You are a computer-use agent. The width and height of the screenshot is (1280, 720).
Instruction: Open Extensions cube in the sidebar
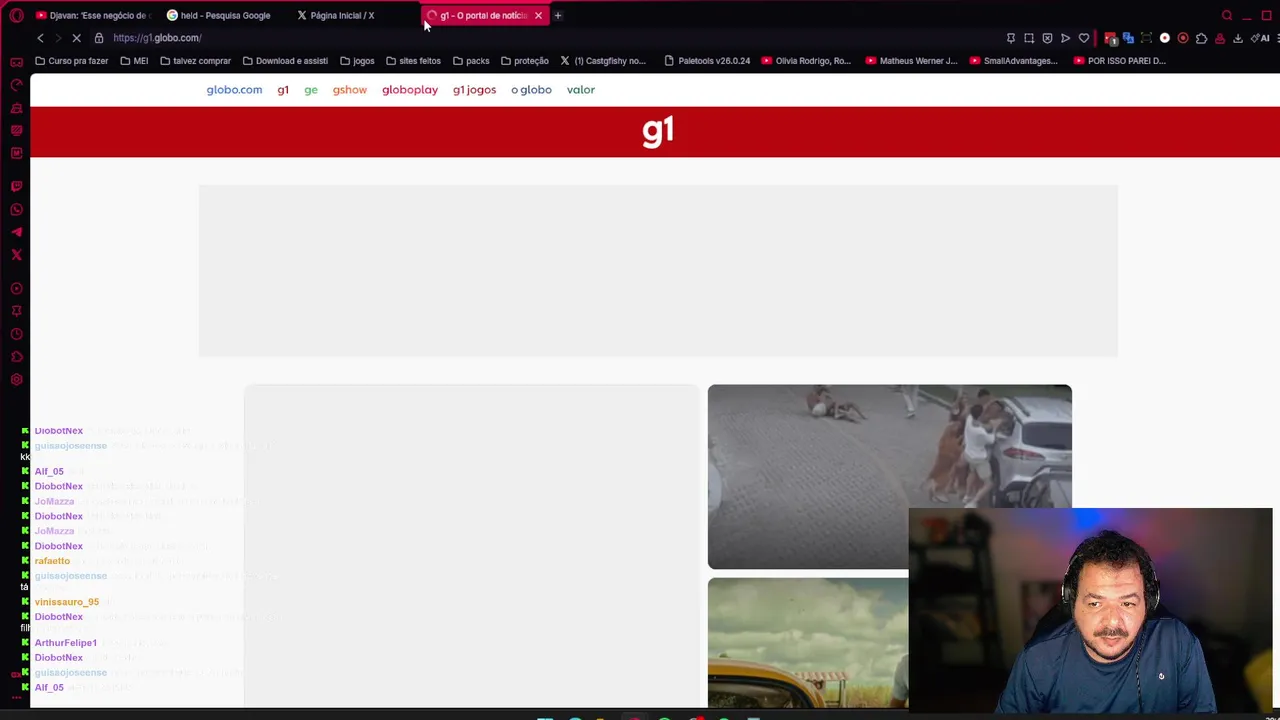pos(16,357)
